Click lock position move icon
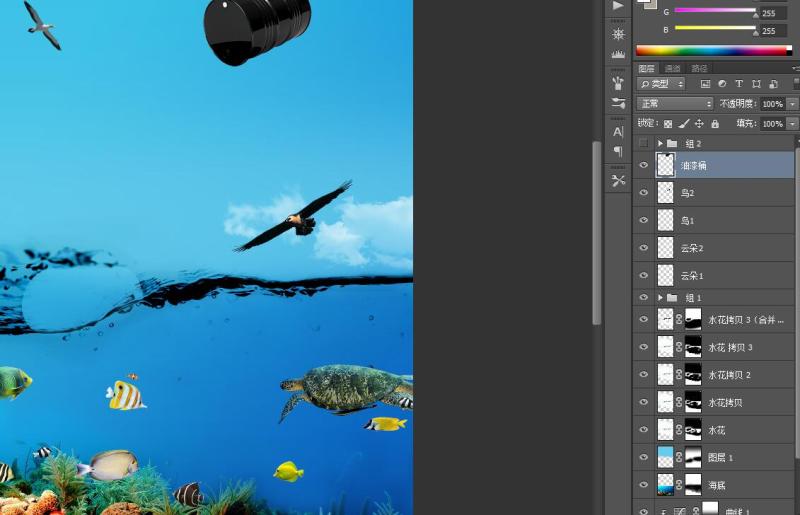 (699, 124)
